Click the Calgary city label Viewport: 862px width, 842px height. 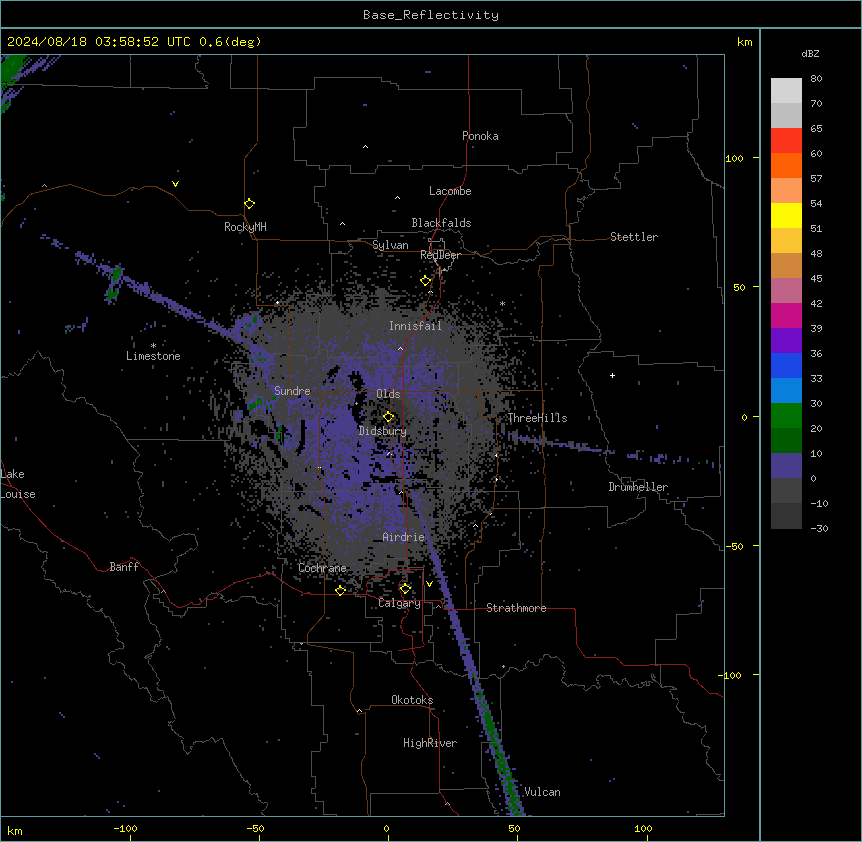coord(399,603)
